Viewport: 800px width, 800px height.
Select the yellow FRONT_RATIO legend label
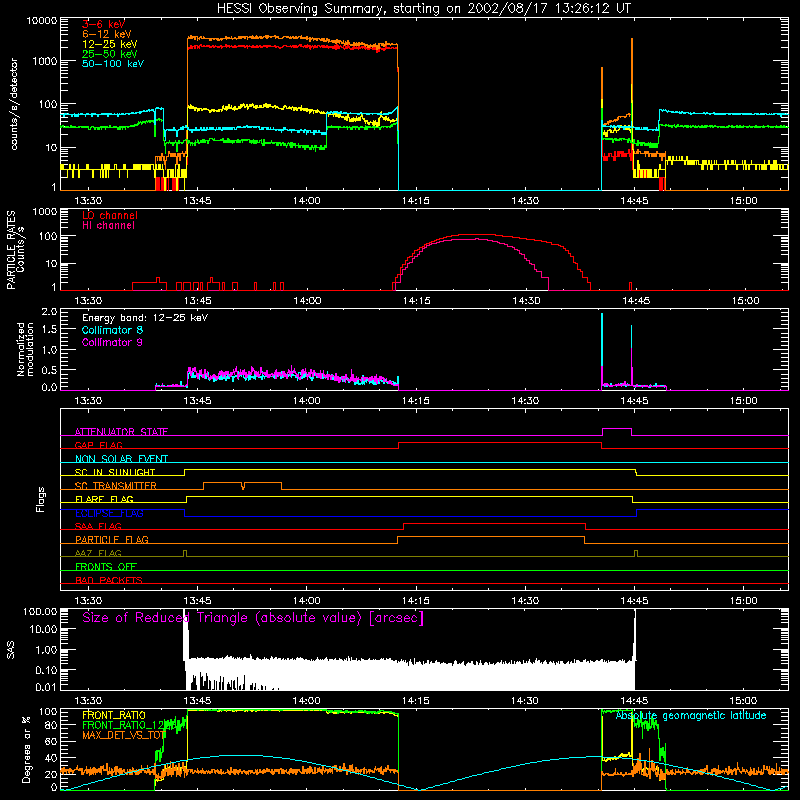pos(114,715)
